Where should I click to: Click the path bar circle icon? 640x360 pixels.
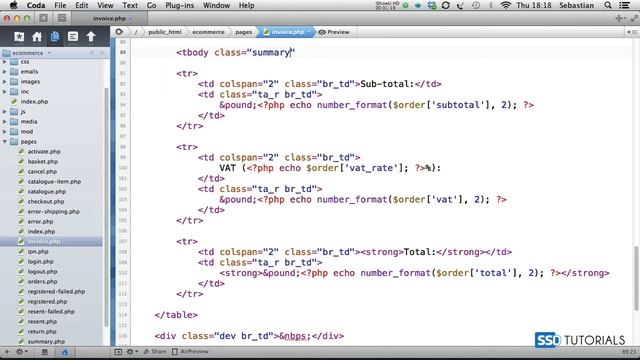pos(119,31)
